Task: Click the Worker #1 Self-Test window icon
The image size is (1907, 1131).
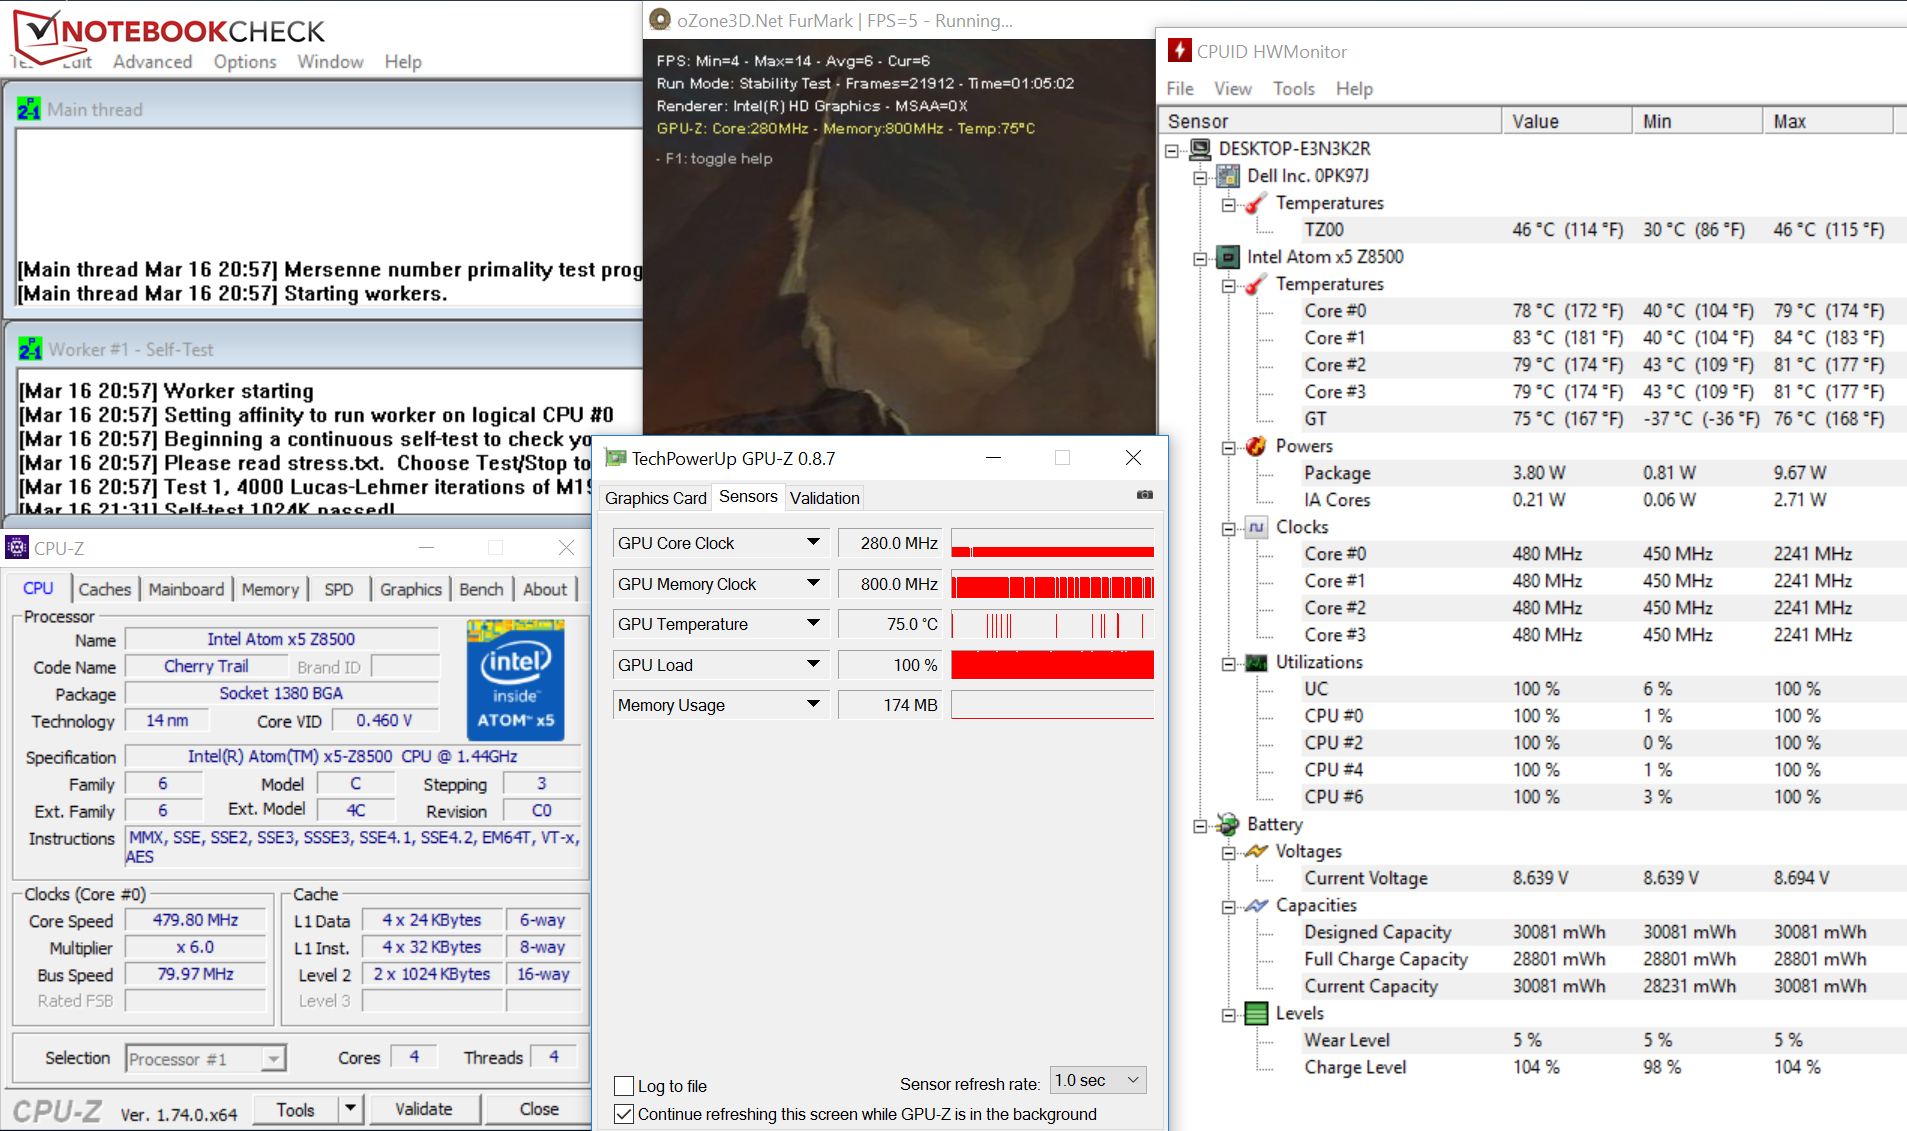Action: pos(30,349)
